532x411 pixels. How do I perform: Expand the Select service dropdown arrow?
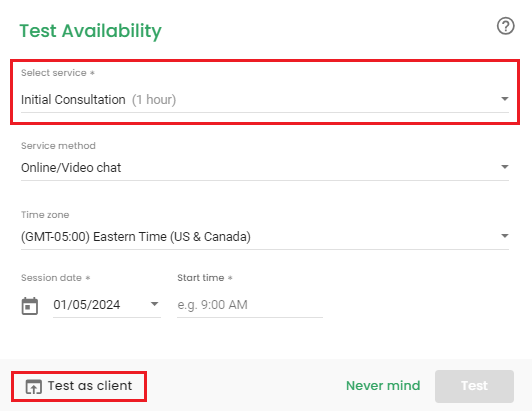point(505,99)
